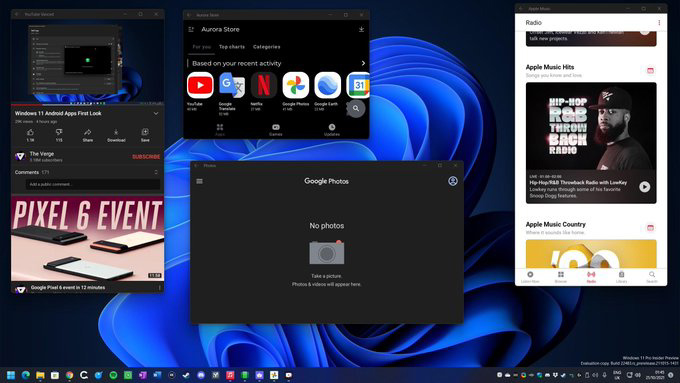Screen dimensions: 680x383
Task: Switch to the For you tab
Action: point(202,47)
